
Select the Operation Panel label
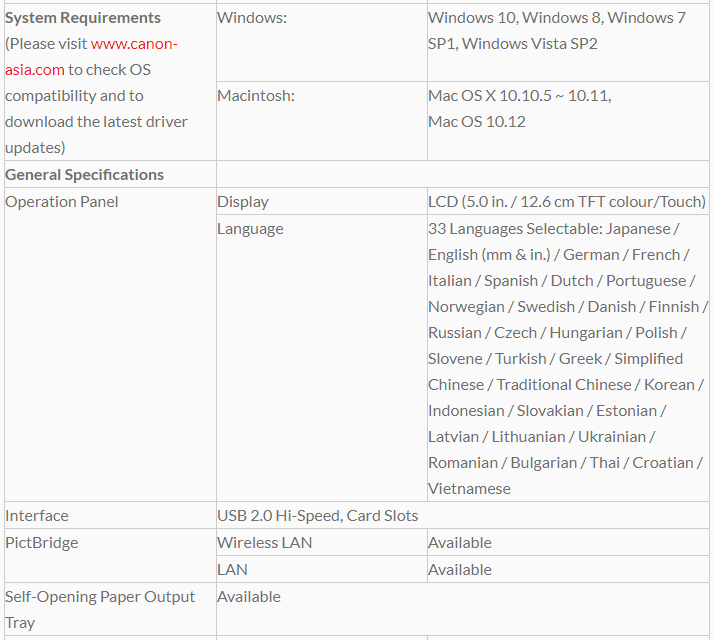62,202
